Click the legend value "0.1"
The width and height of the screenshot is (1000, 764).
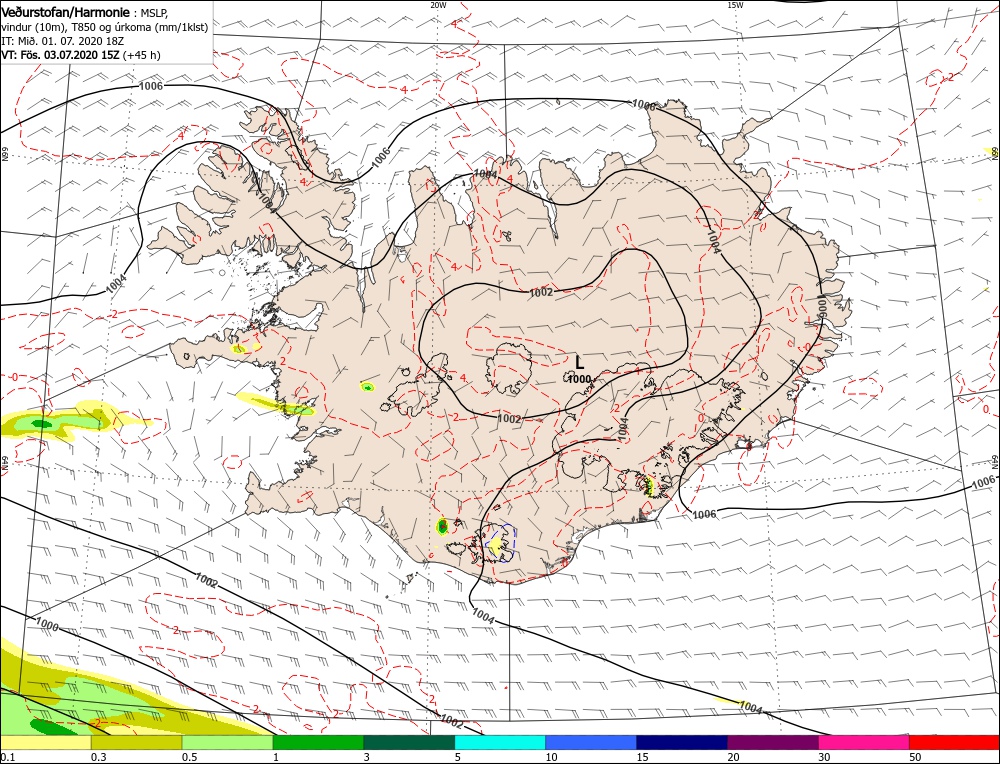(x=7, y=757)
